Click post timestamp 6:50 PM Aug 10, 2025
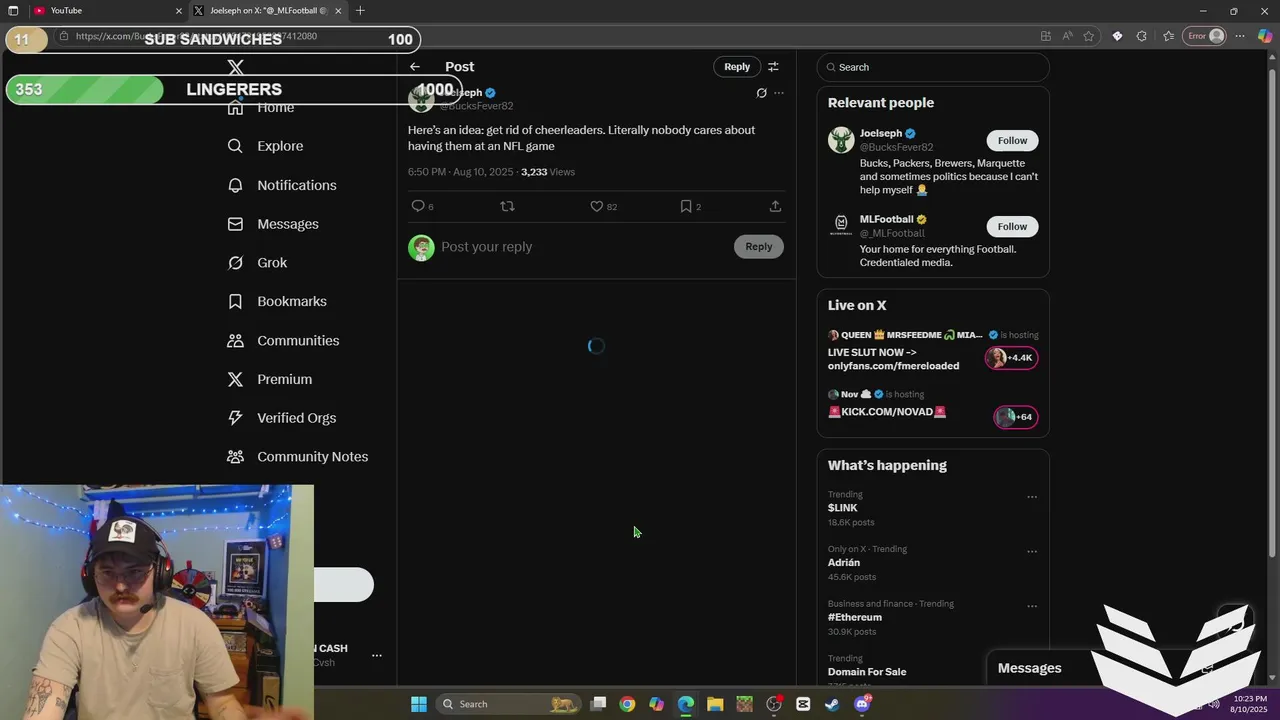The image size is (1280, 720). [x=460, y=172]
